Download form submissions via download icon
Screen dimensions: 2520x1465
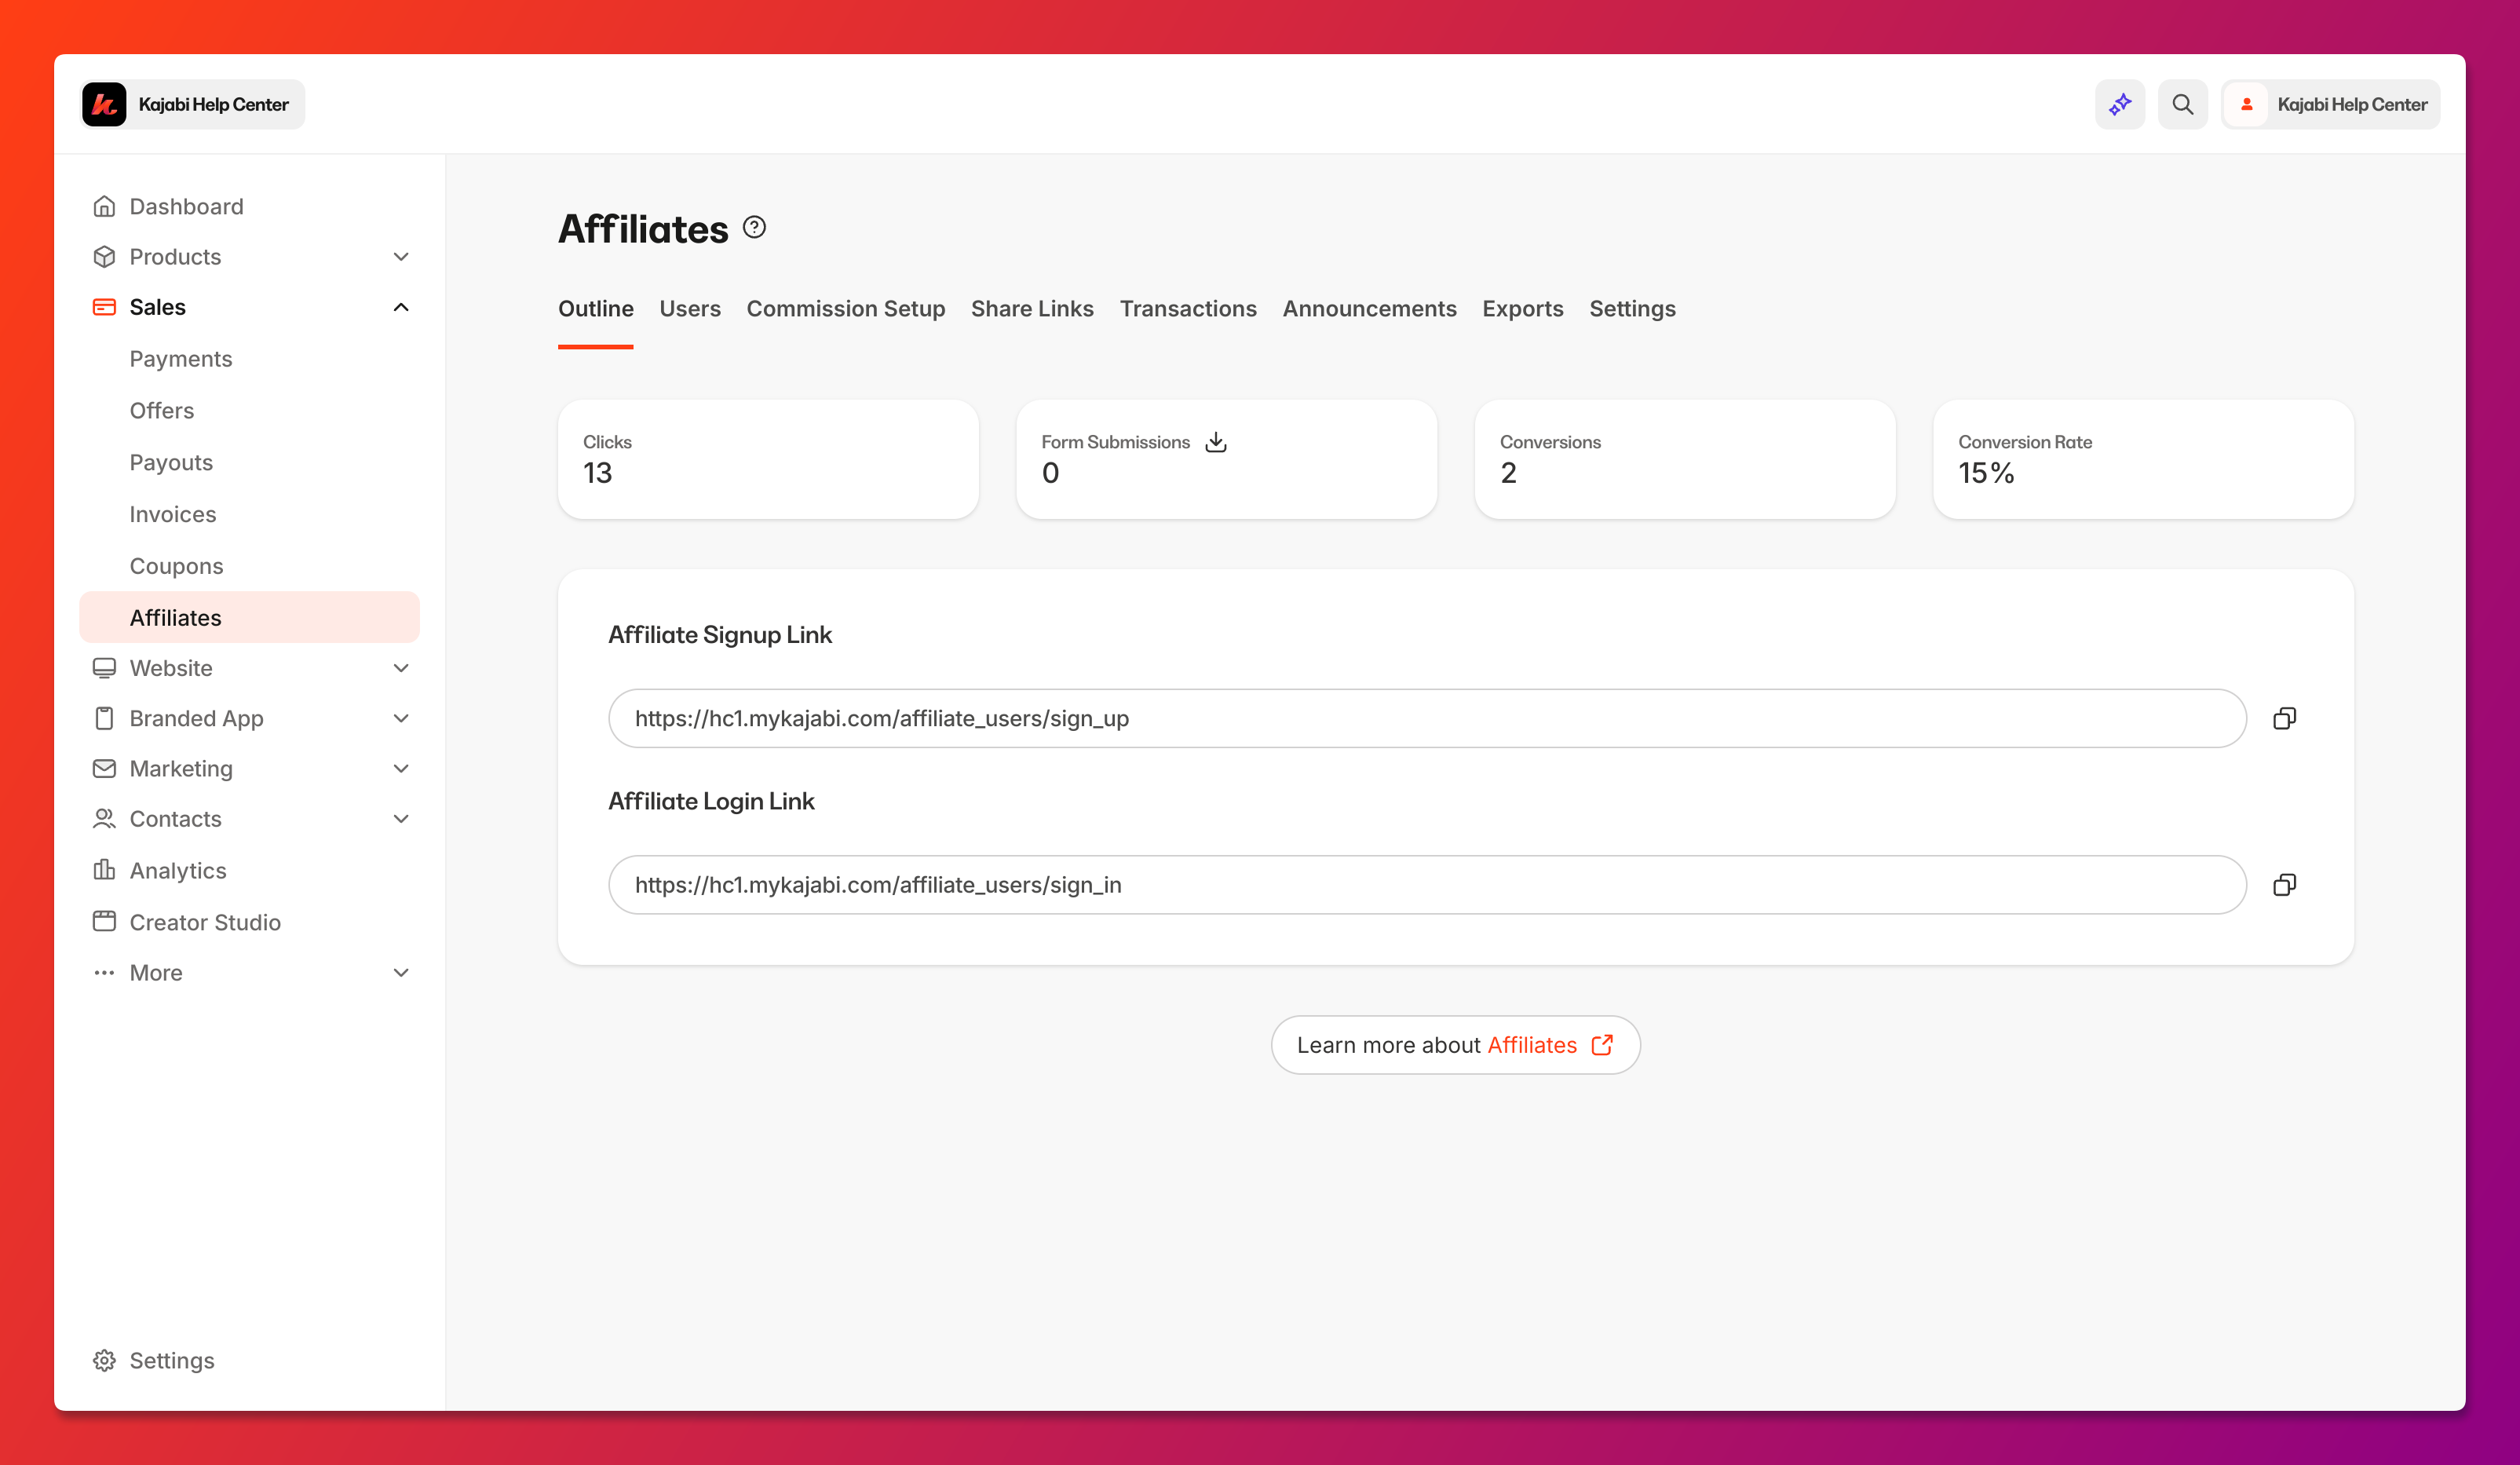coord(1216,442)
